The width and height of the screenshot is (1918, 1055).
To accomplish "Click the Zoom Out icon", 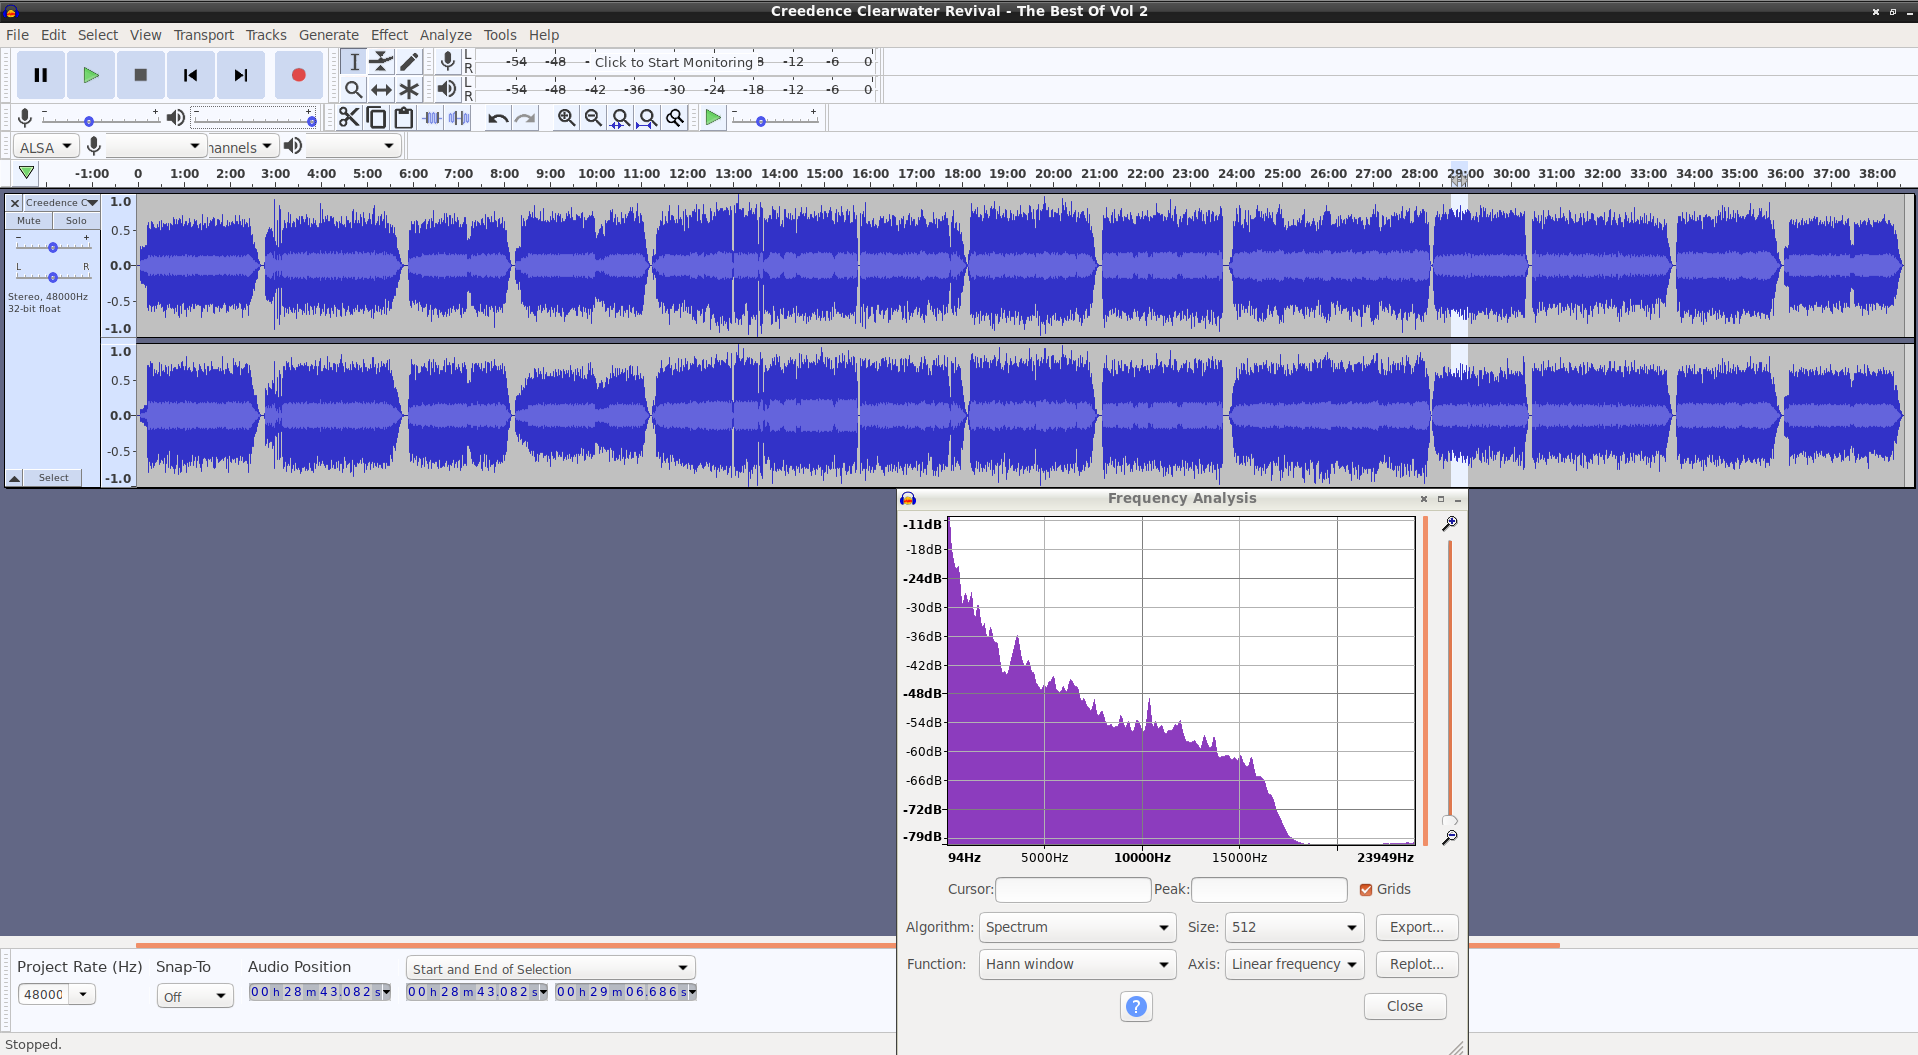I will click(x=593, y=118).
